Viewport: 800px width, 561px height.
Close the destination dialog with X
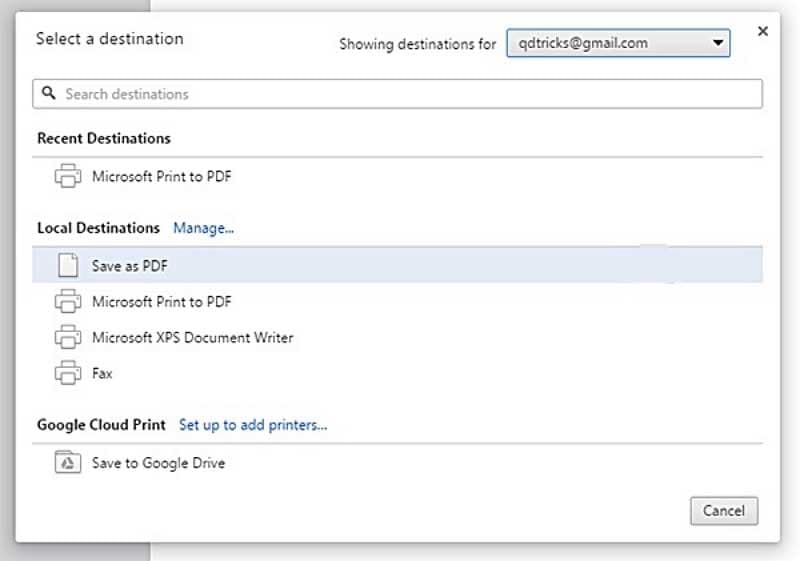pyautogui.click(x=763, y=32)
